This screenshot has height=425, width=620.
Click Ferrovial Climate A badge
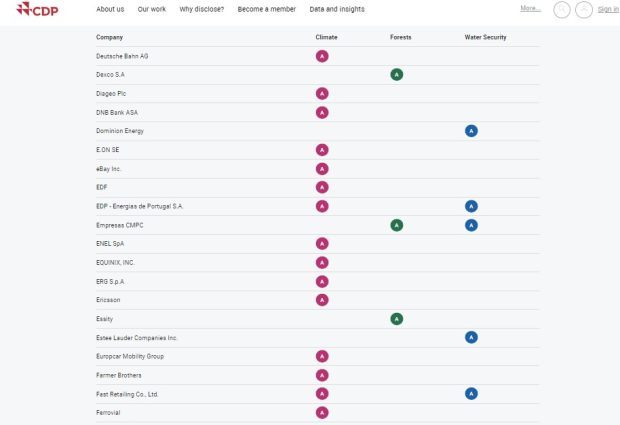322,413
